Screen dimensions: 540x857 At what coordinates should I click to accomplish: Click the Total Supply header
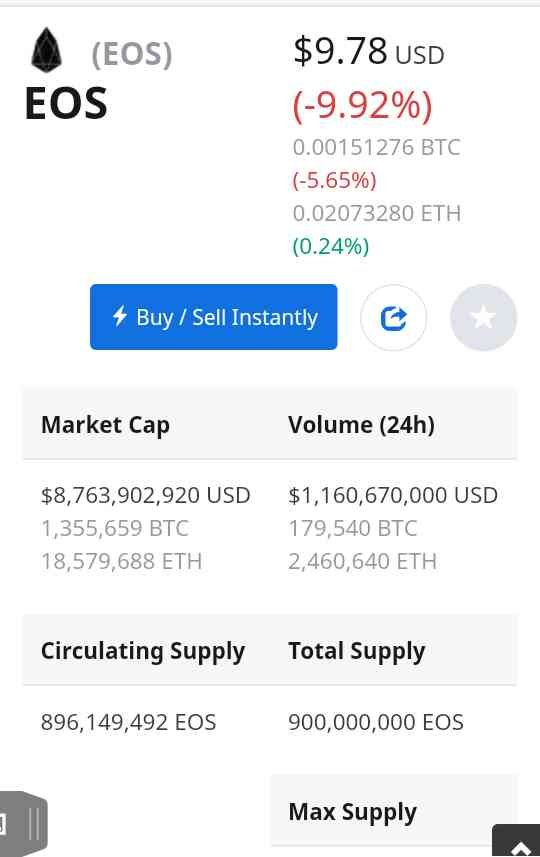356,651
